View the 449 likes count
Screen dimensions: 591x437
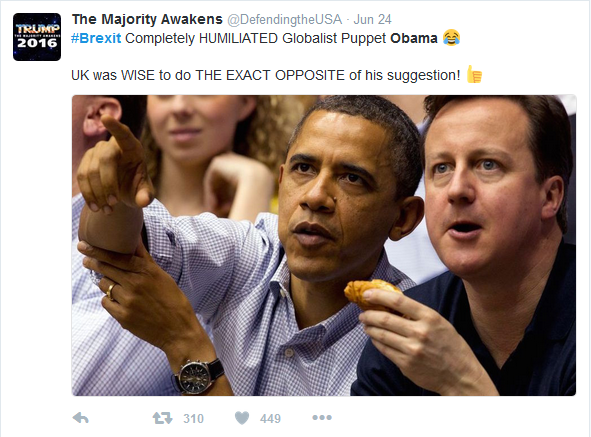pyautogui.click(x=270, y=419)
